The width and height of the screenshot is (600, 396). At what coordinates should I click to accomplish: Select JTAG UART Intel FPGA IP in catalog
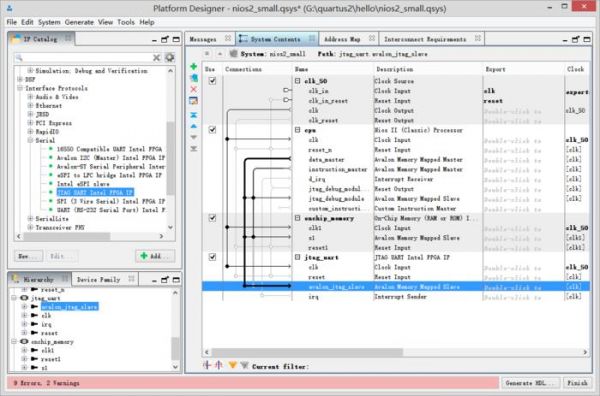tap(95, 192)
